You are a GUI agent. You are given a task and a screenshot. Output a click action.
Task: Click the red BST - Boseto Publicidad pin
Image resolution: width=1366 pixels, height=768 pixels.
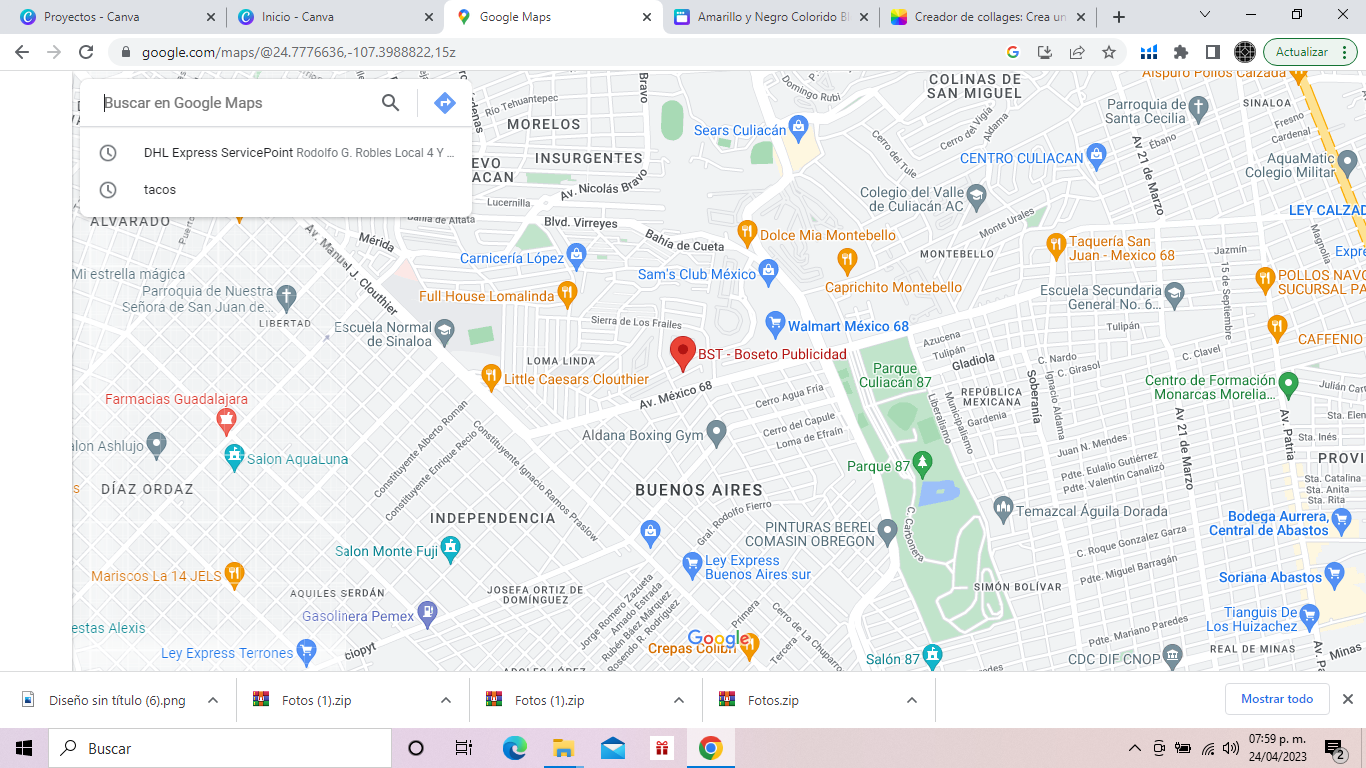coord(682,354)
